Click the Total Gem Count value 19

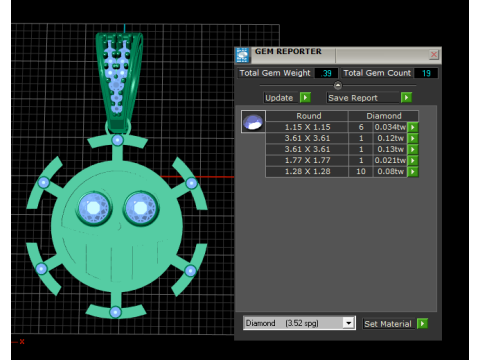(x=426, y=73)
